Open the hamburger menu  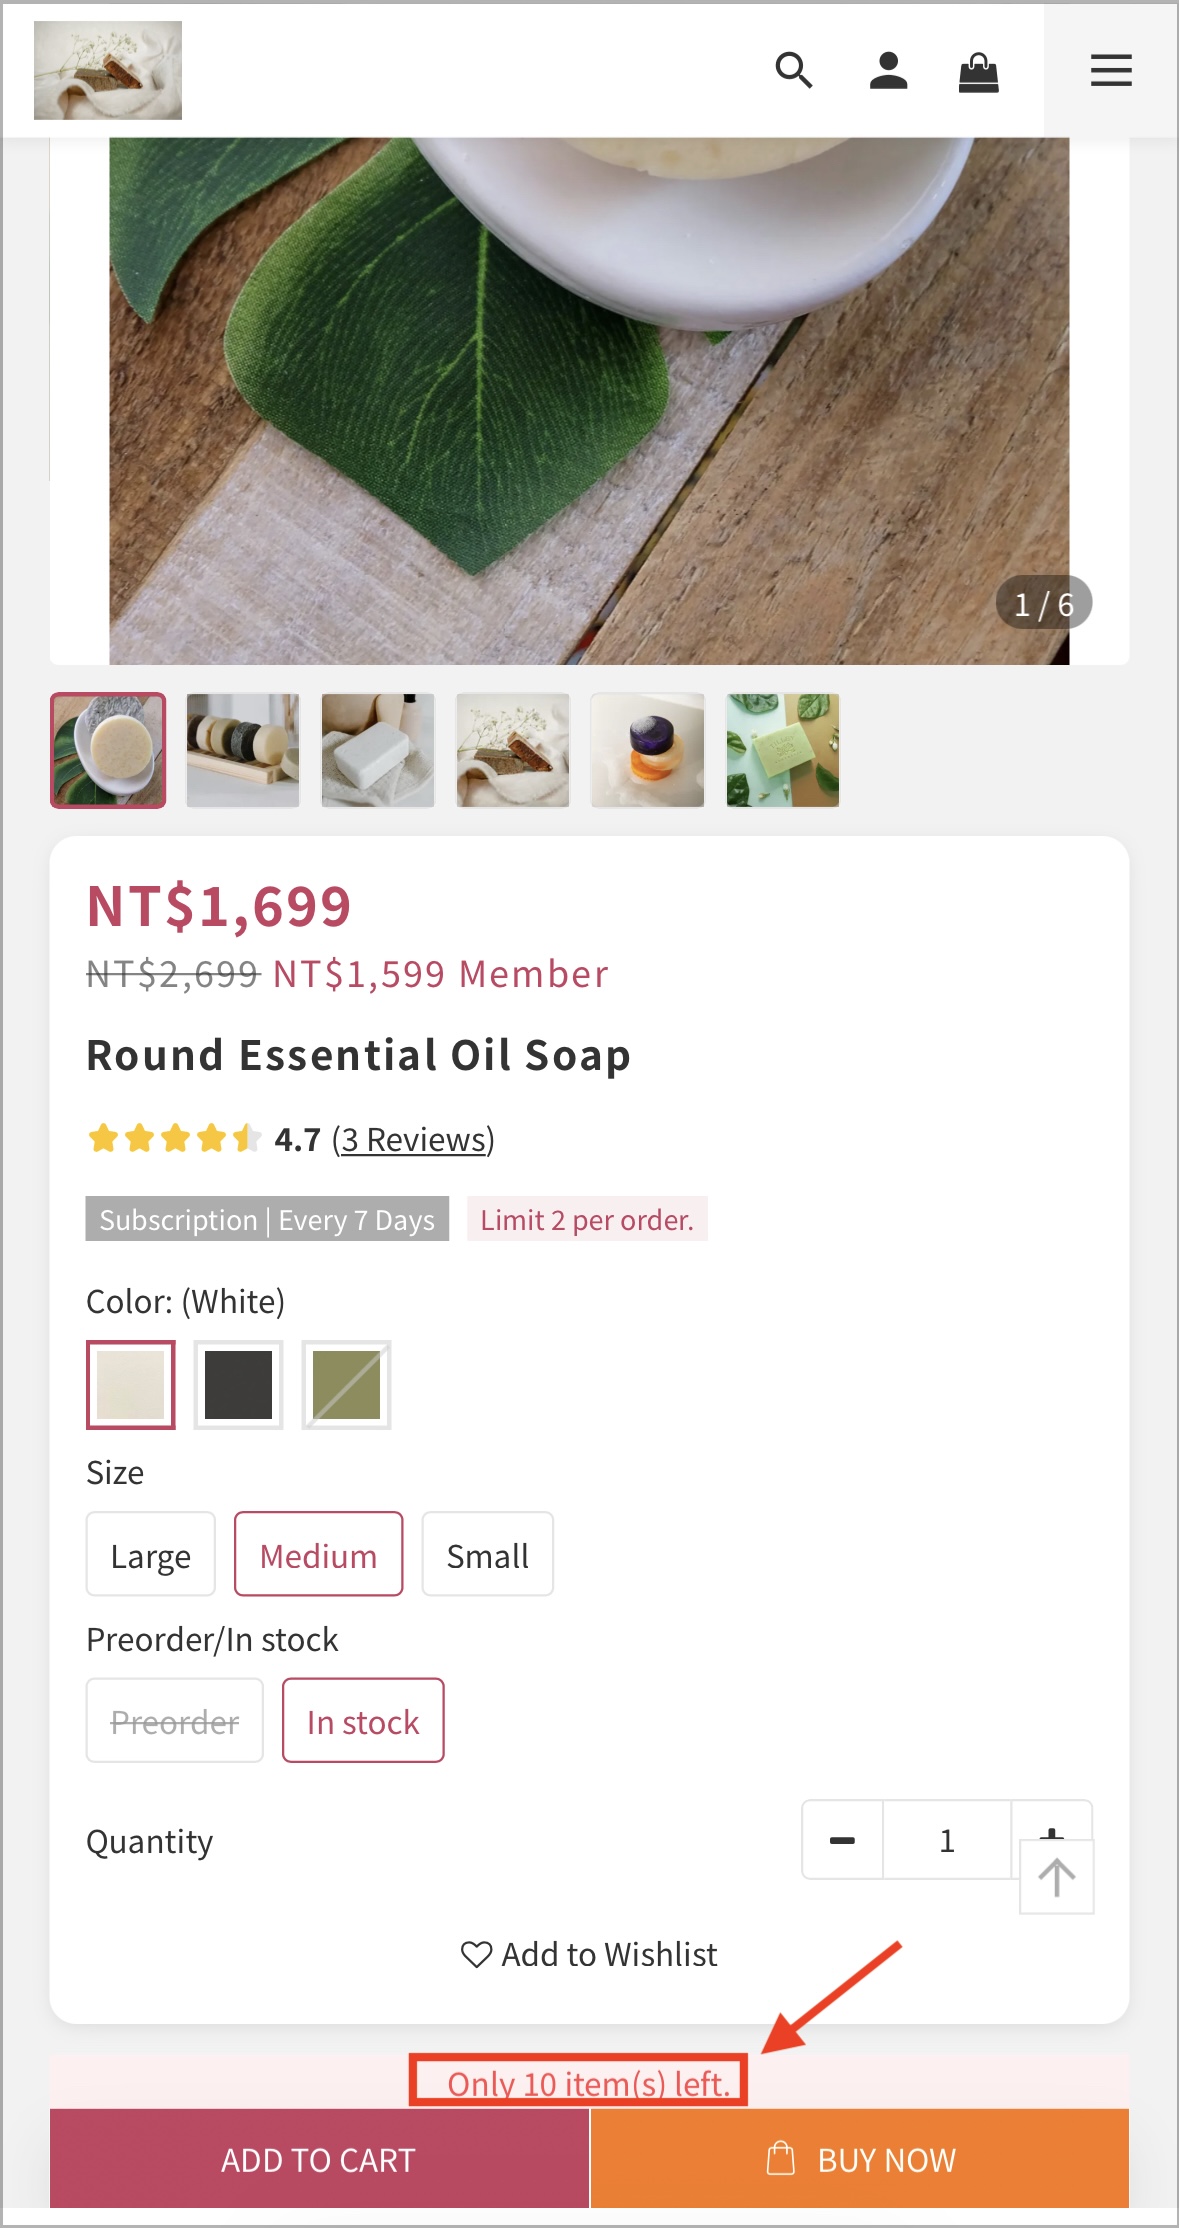pos(1111,70)
